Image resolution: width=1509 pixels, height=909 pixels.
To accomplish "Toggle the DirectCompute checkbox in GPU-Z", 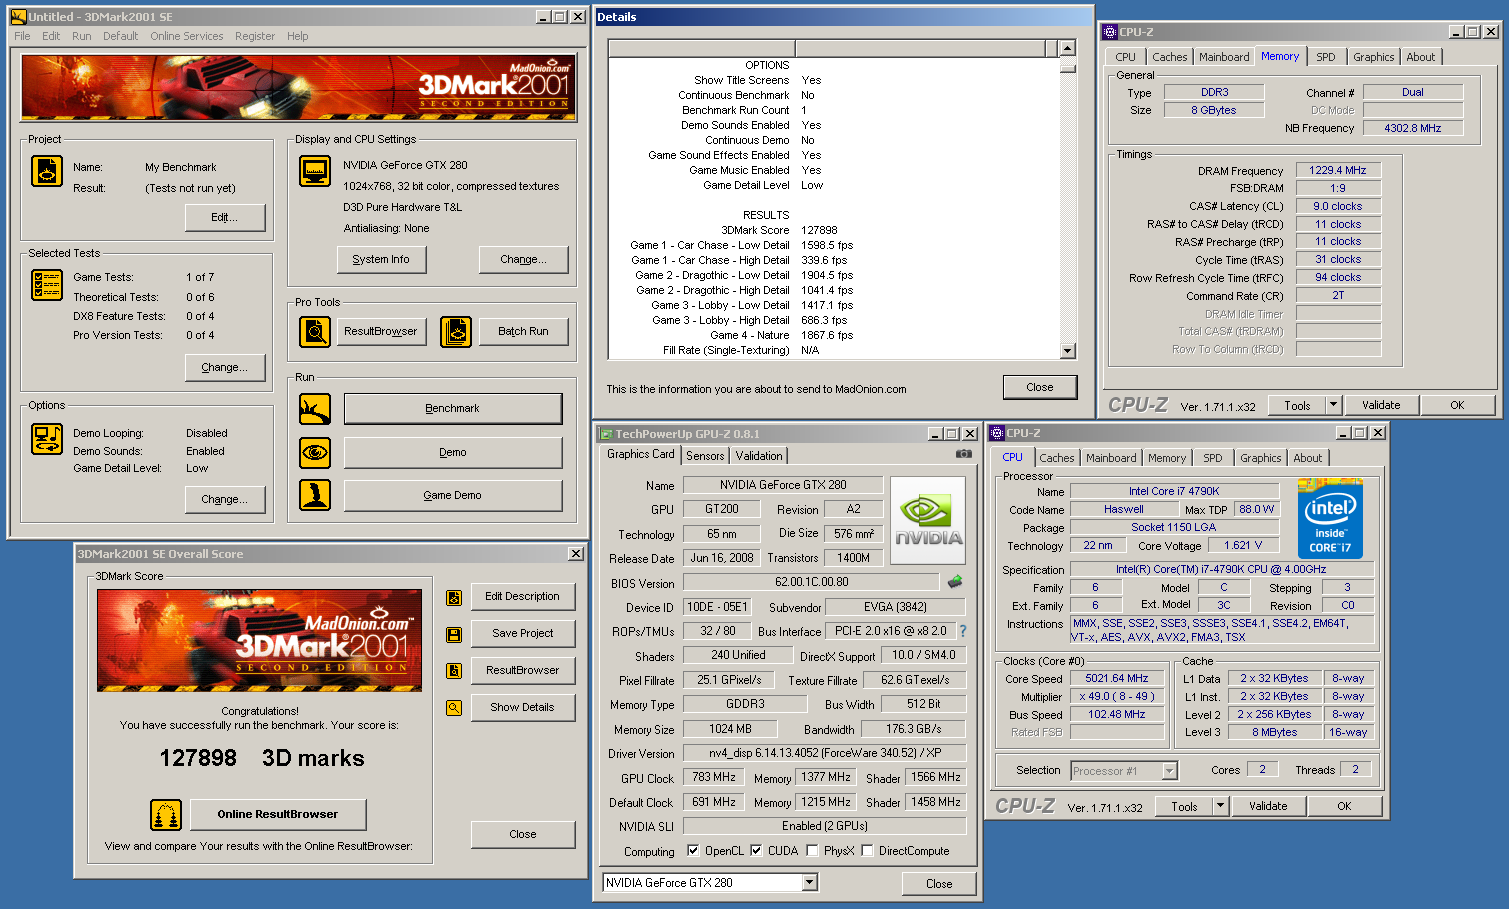I will [x=867, y=851].
